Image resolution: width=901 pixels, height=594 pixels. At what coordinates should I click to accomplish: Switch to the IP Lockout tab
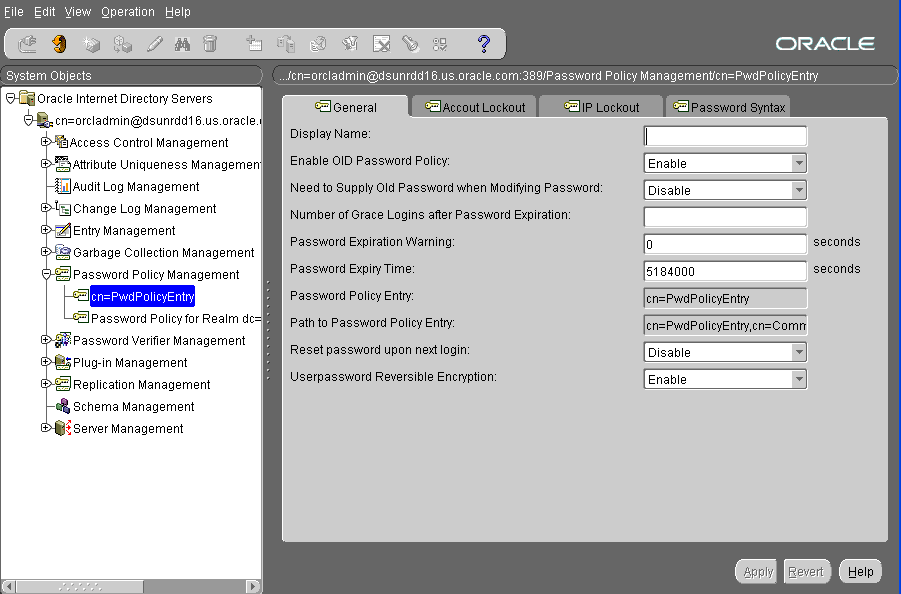[x=601, y=107]
